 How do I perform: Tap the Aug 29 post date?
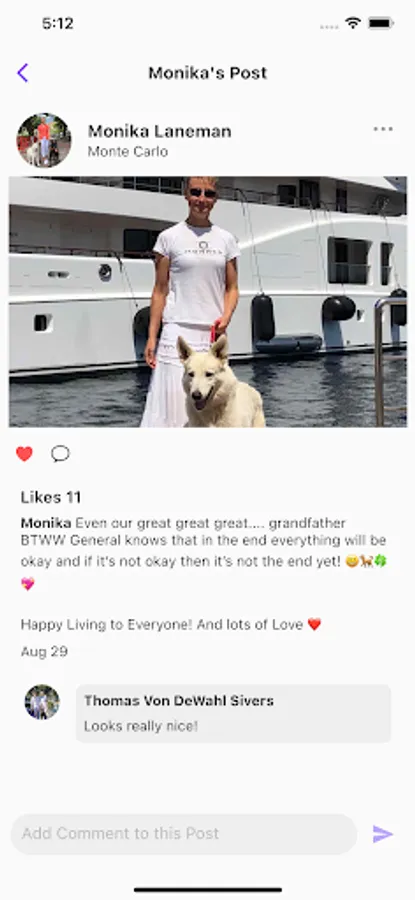[44, 651]
